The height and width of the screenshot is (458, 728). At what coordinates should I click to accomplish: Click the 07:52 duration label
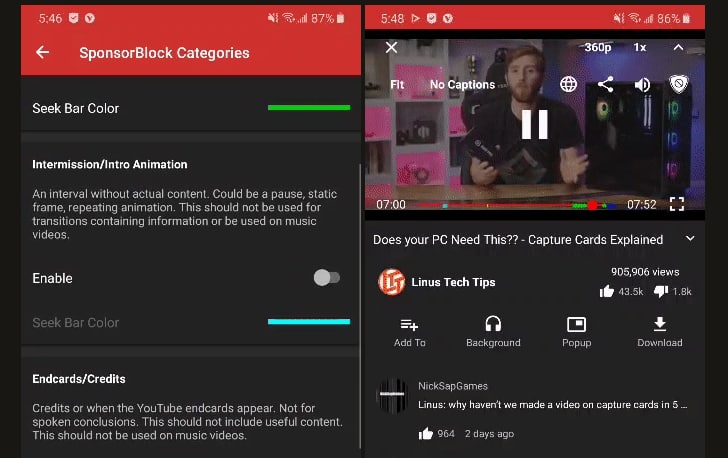pyautogui.click(x=642, y=205)
